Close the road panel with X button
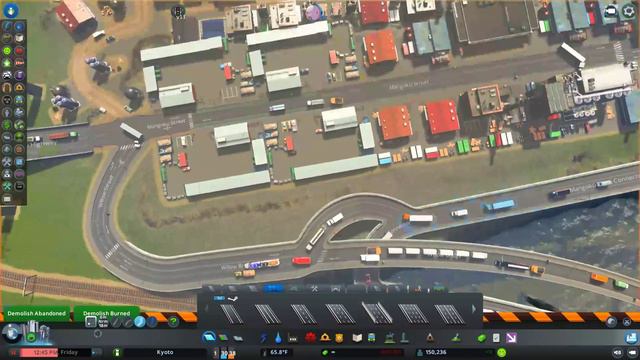640x360 pixels. coord(627,322)
